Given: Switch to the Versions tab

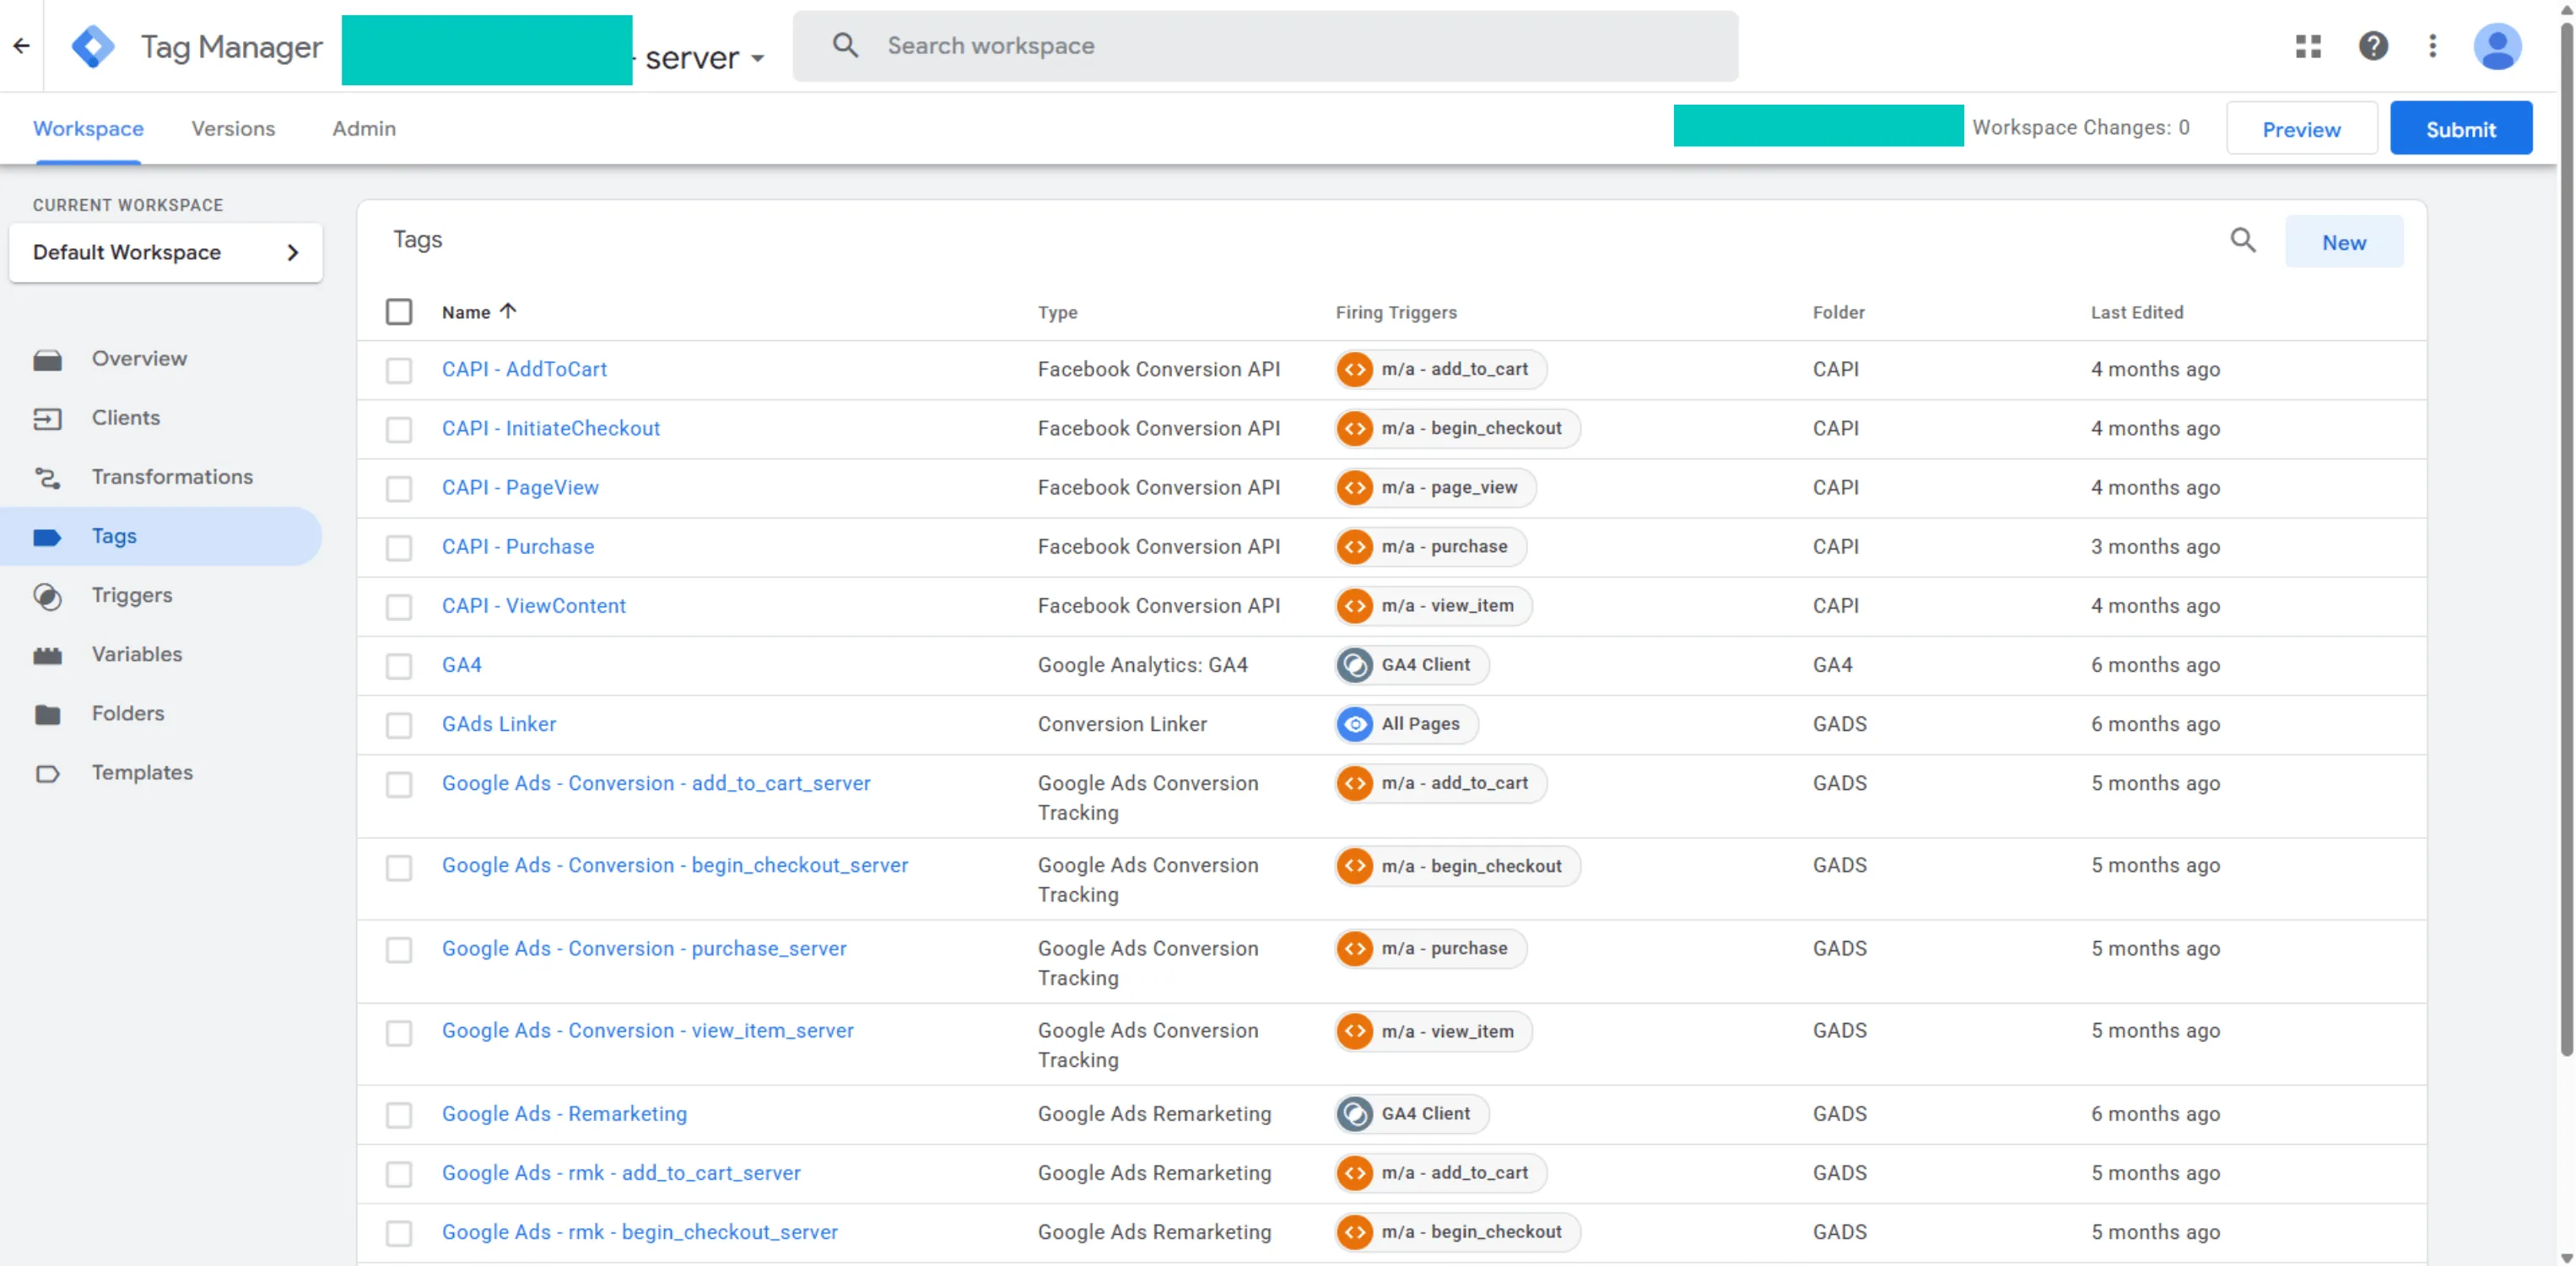Looking at the screenshot, I should click(x=233, y=128).
